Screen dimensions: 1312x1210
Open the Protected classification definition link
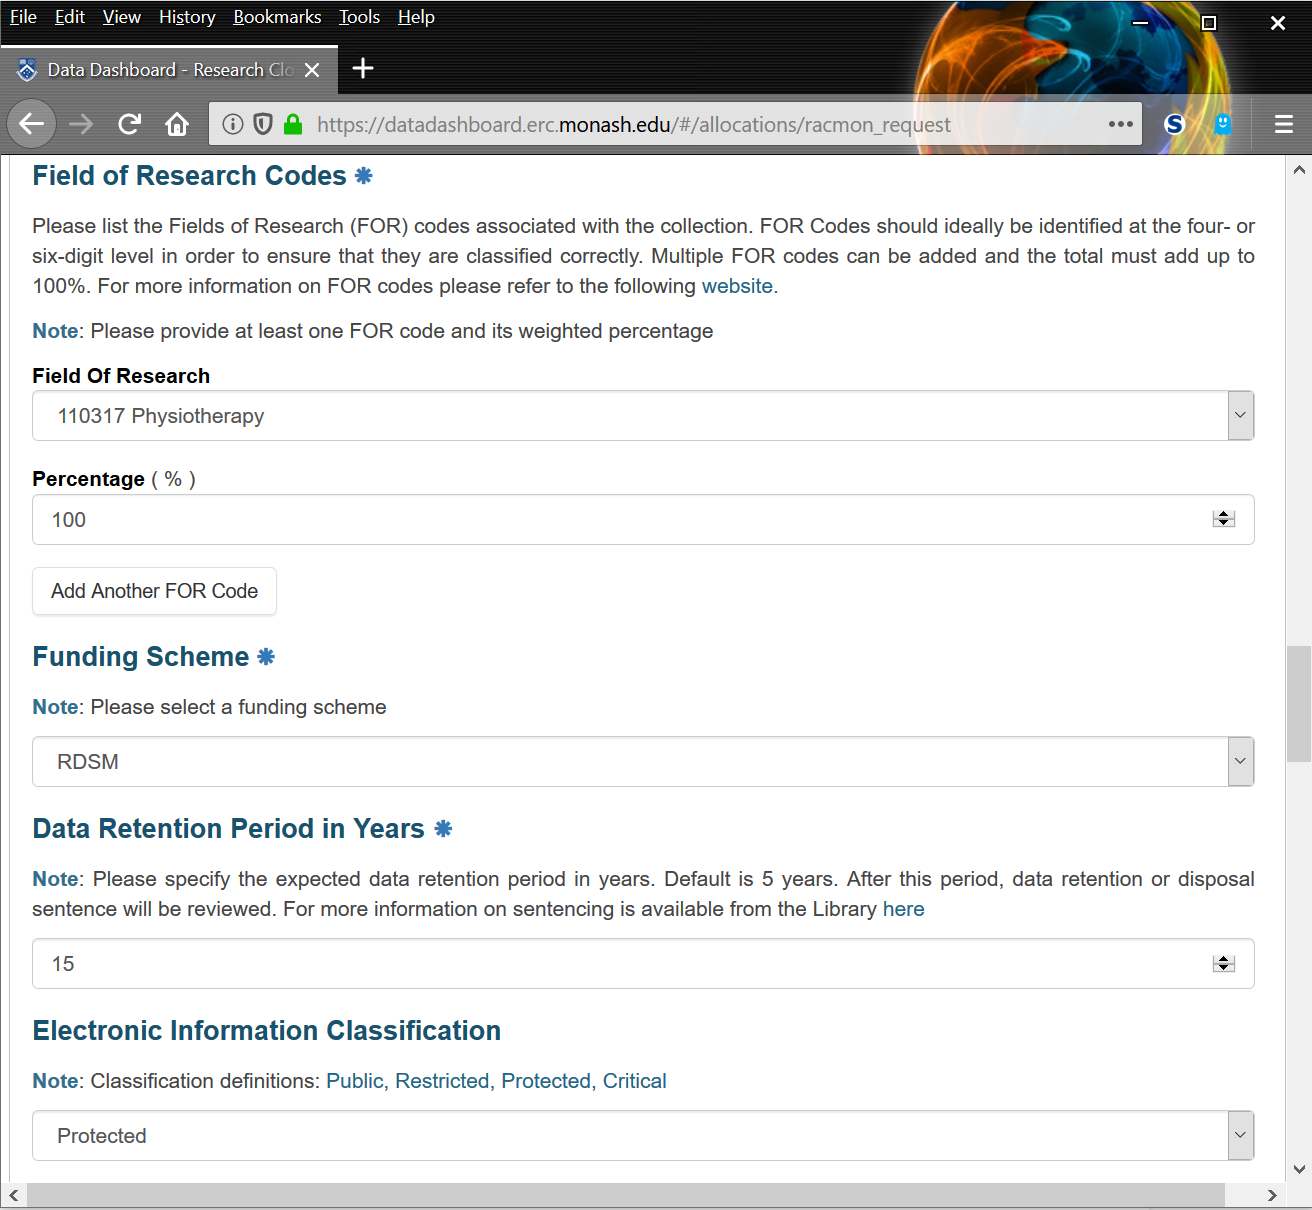coord(546,1081)
